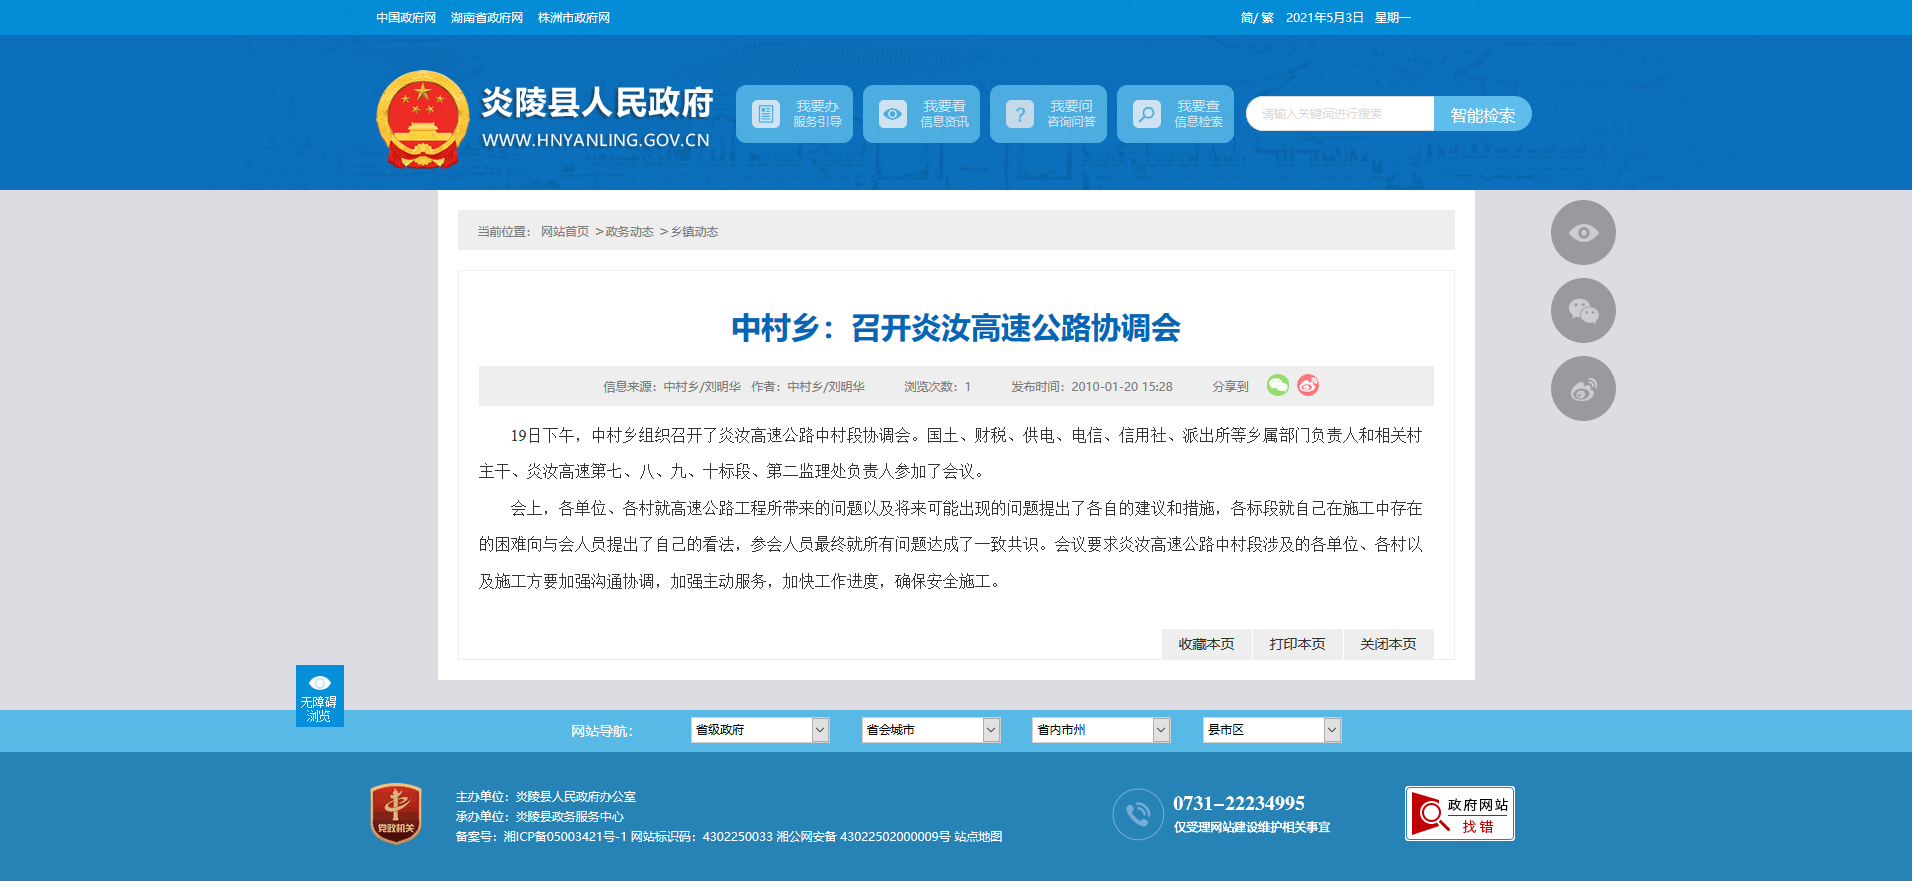Screen dimensions: 1912x881
Task: Click the 打印本页 print button
Action: point(1297,644)
